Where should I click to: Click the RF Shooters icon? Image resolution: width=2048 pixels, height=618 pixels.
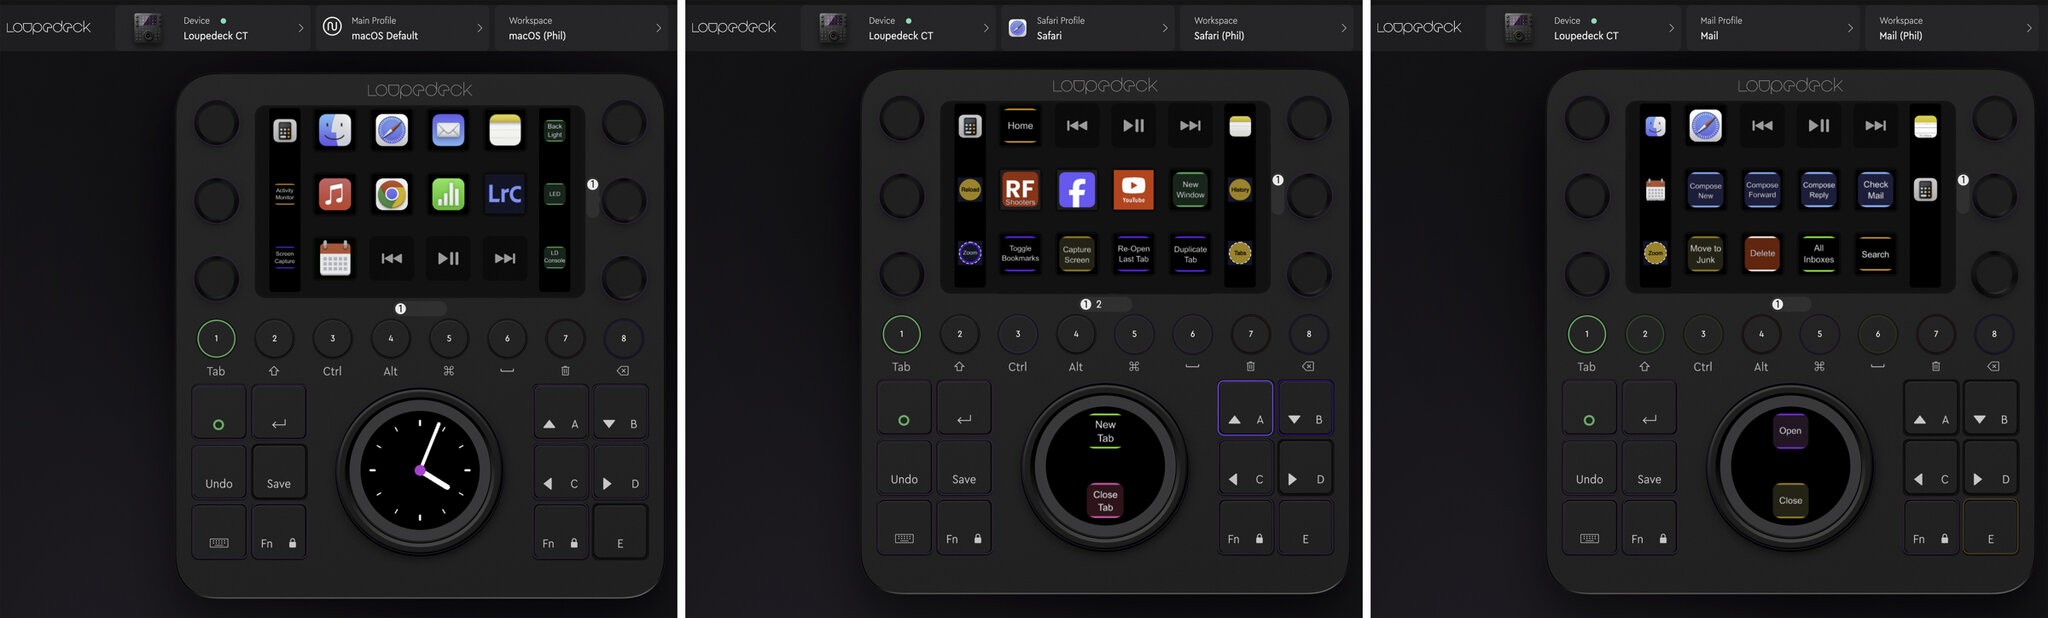[x=1019, y=189]
